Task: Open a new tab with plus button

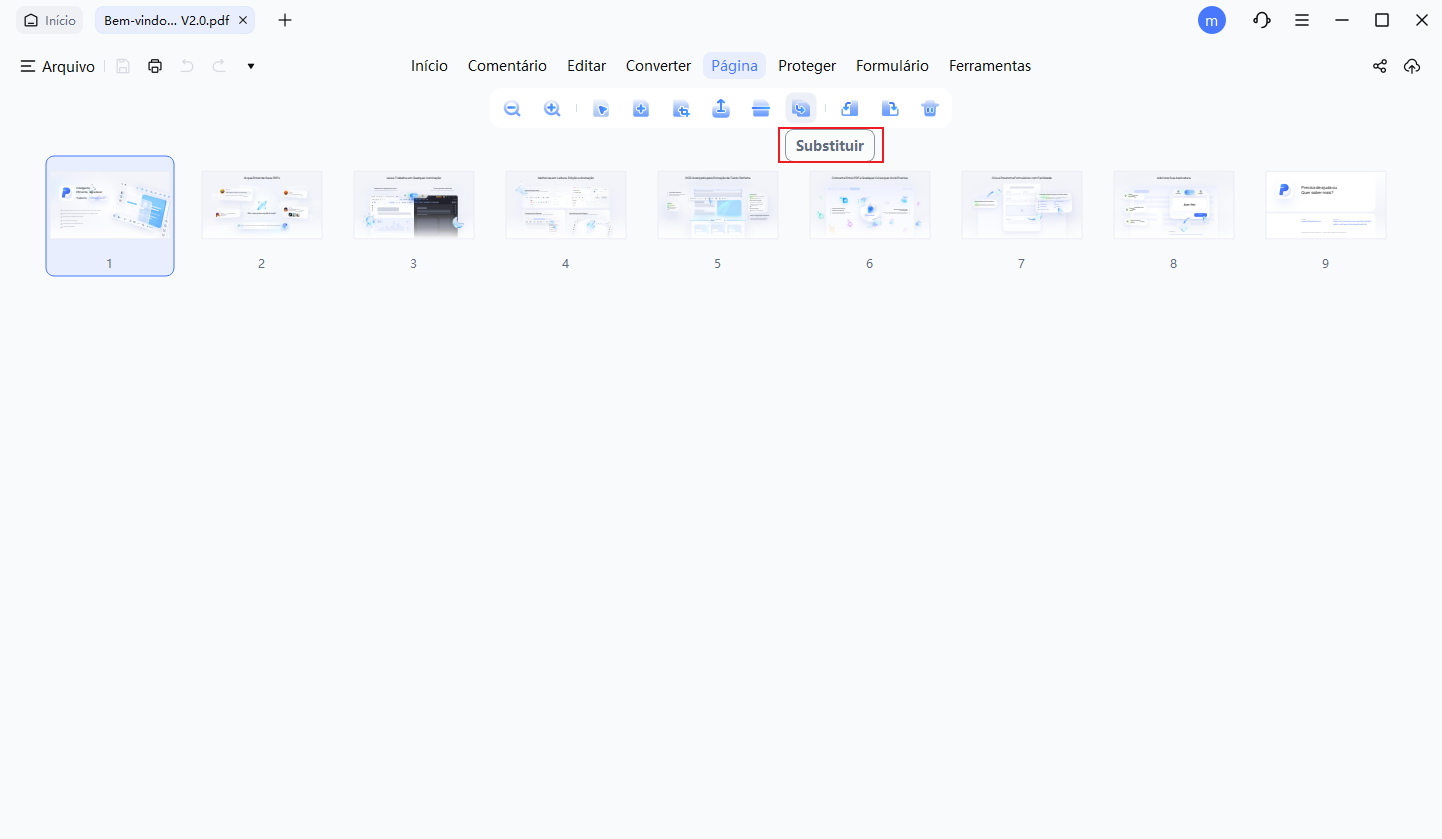Action: click(x=285, y=20)
